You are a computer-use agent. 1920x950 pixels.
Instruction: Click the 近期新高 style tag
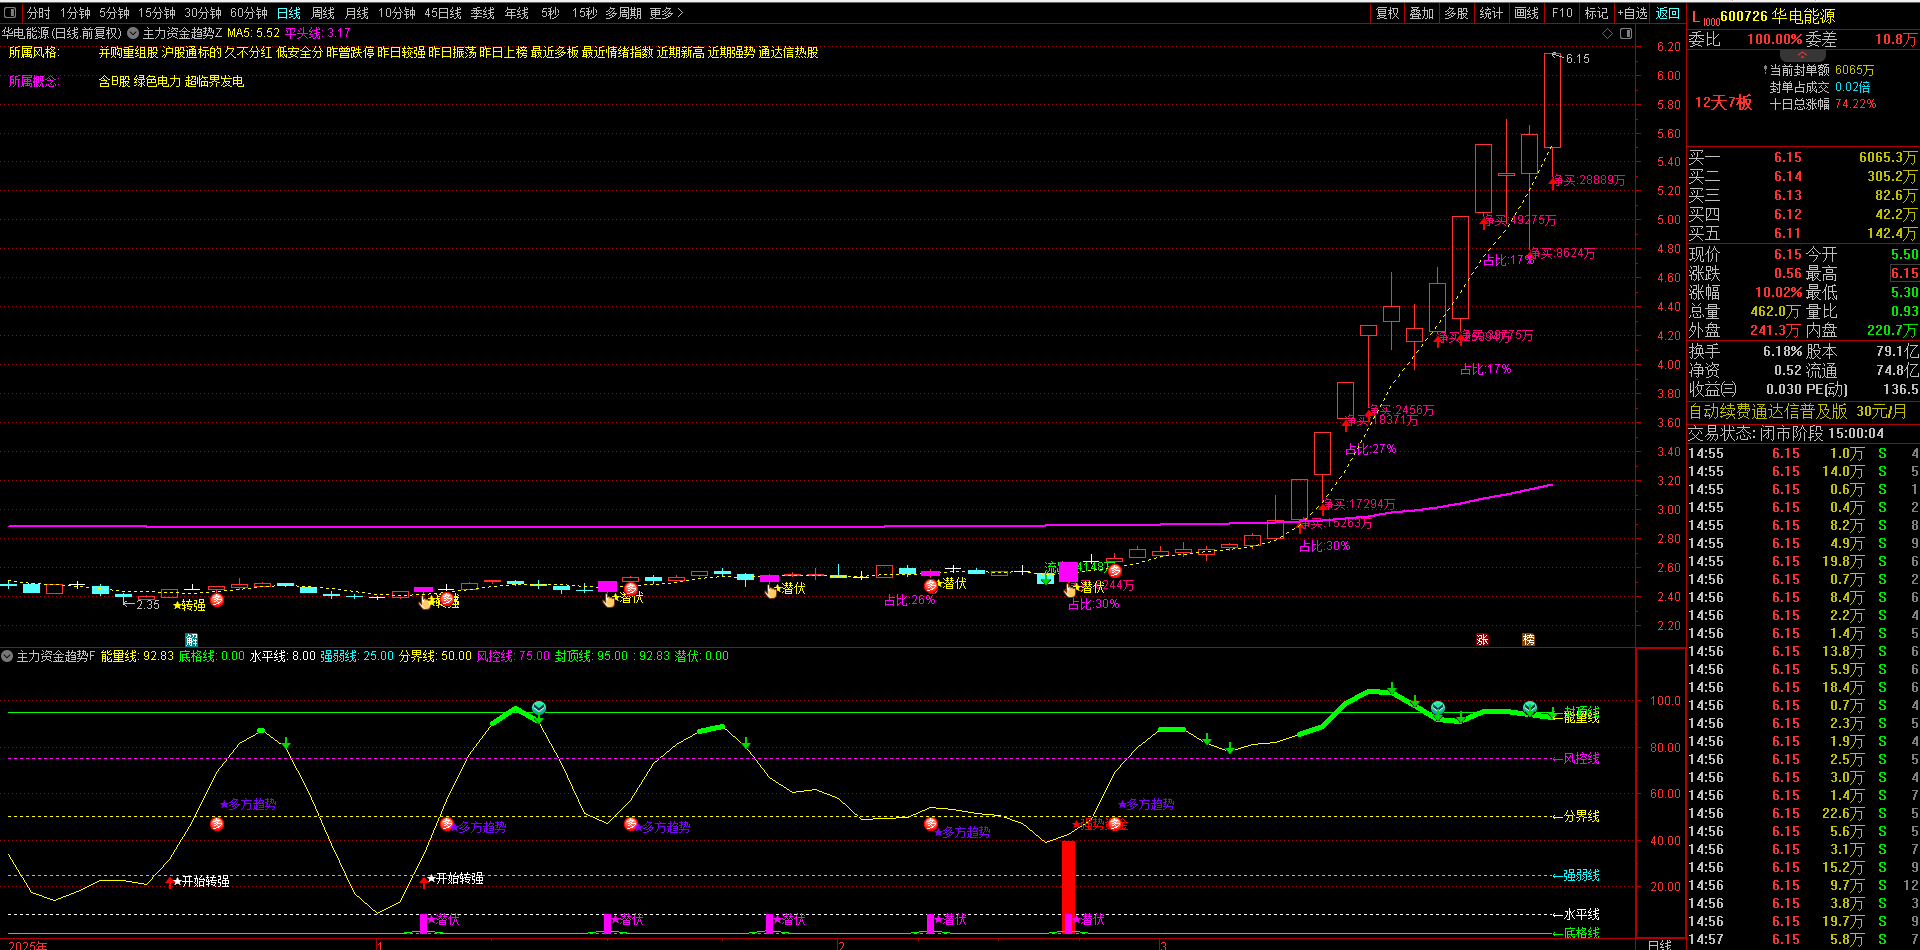(x=680, y=52)
